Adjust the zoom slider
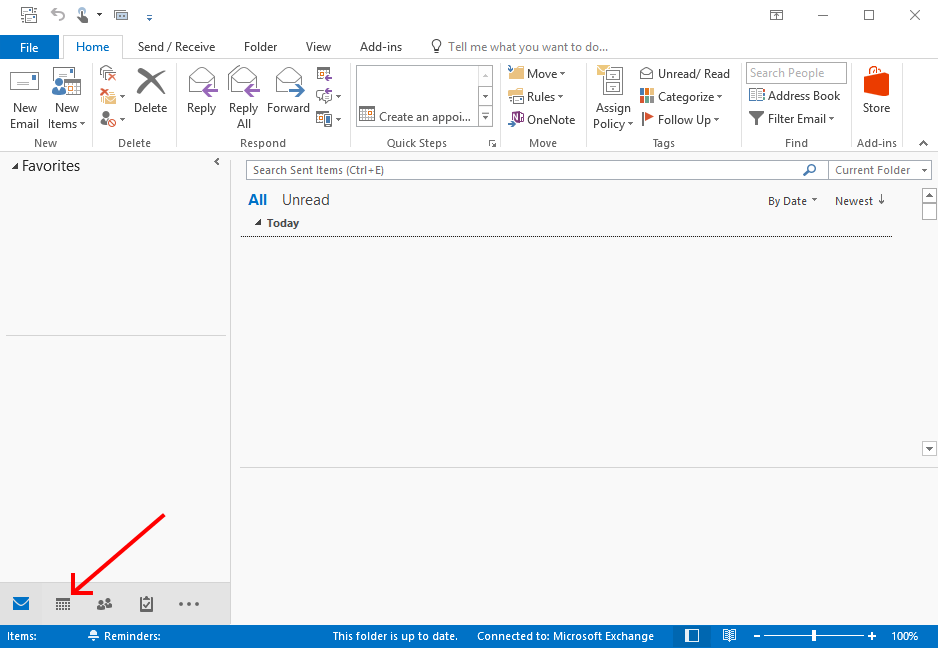Viewport: 938px width, 648px height. (x=813, y=635)
